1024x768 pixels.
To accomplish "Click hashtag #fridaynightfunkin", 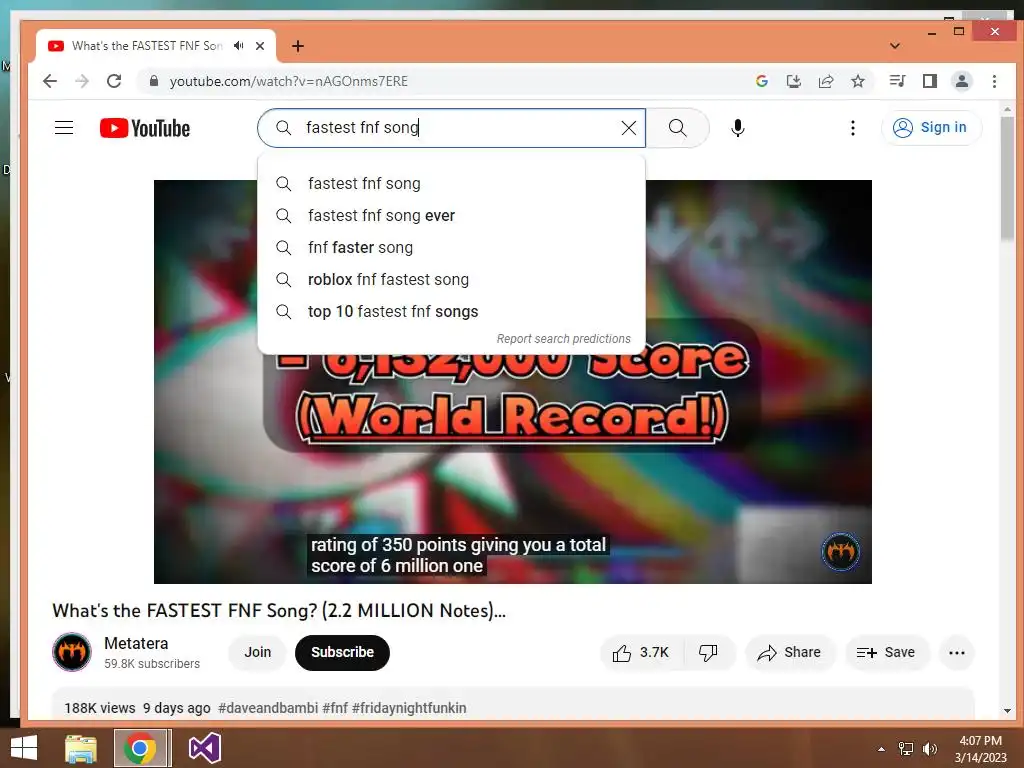I will coord(409,708).
